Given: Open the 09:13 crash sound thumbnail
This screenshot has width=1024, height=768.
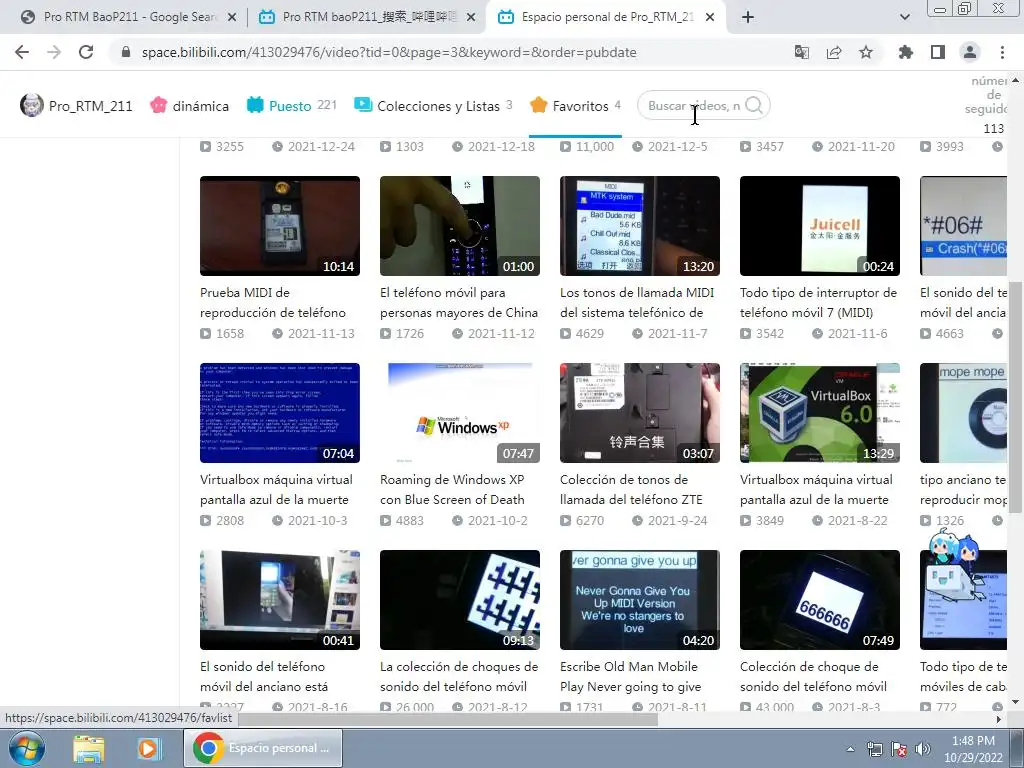Looking at the screenshot, I should (460, 600).
